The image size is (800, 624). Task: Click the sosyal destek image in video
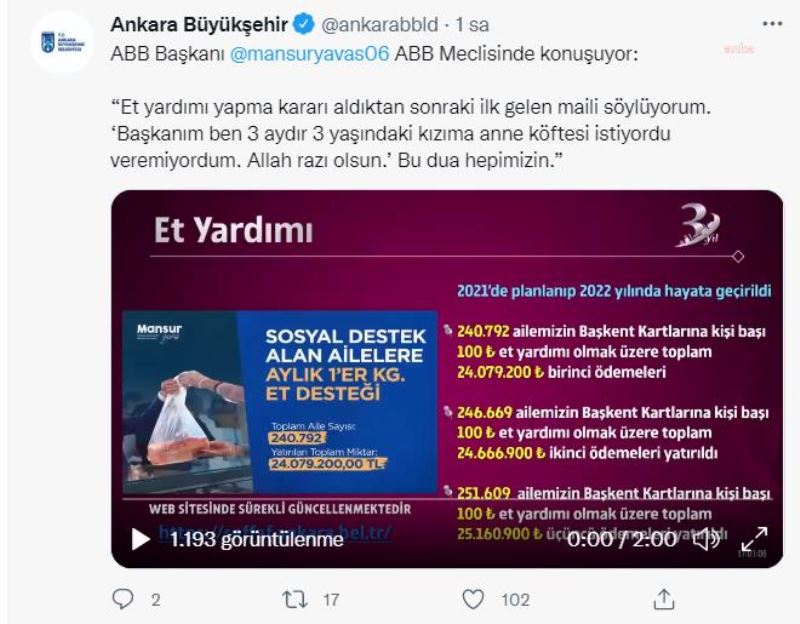click(280, 403)
